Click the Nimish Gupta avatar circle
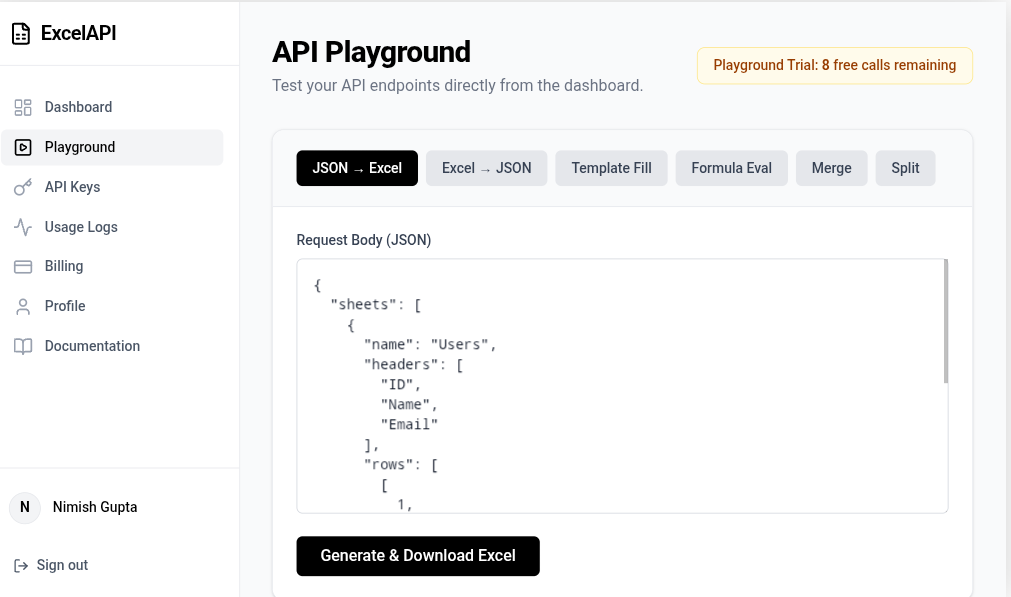This screenshot has height=597, width=1011. click(25, 507)
